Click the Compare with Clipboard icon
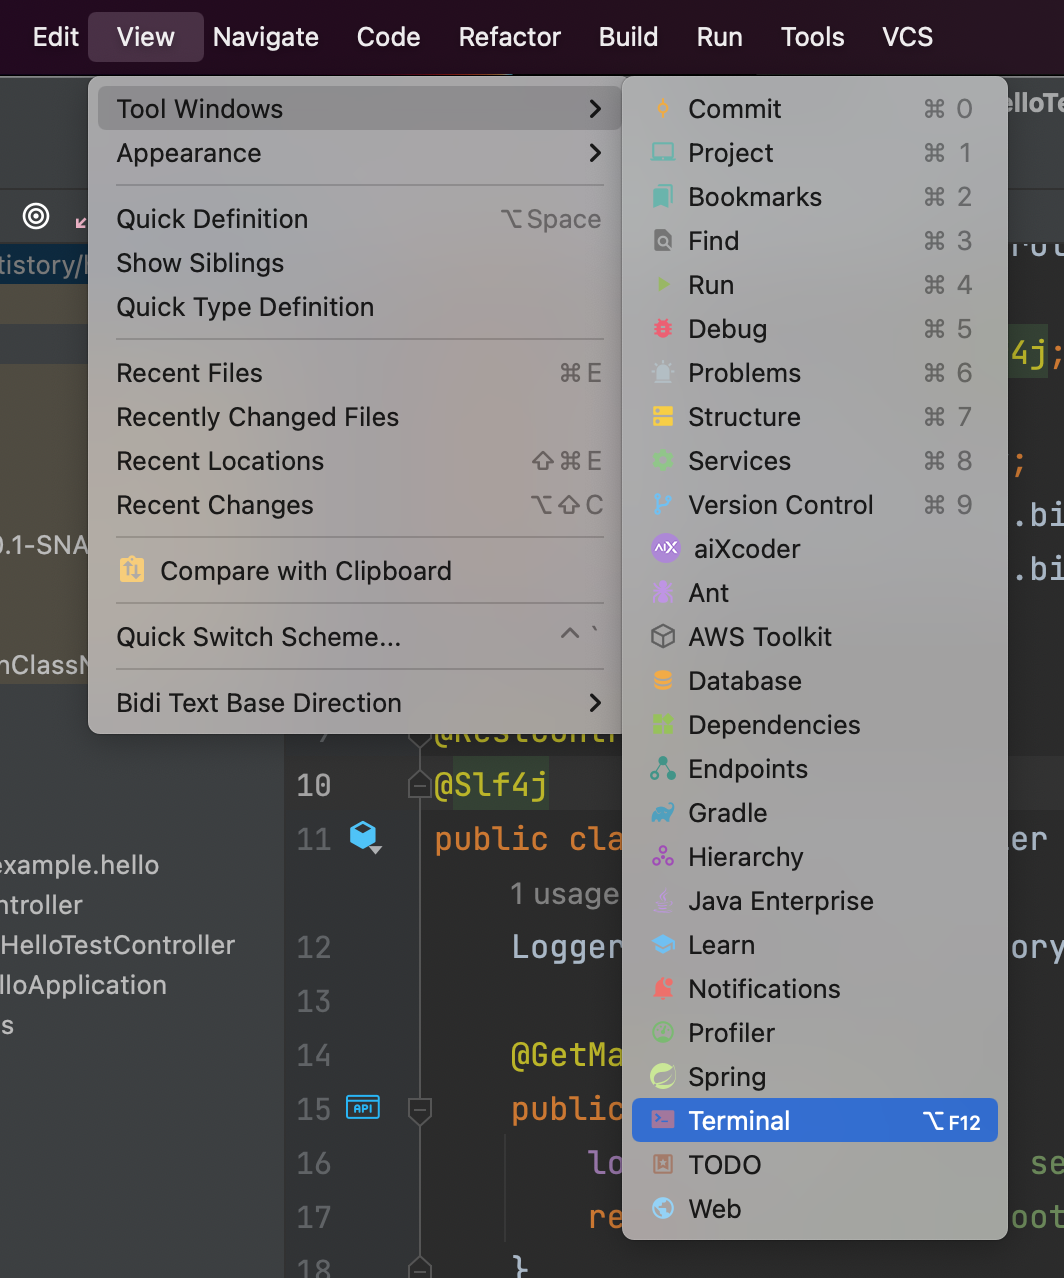The image size is (1064, 1278). coord(132,570)
